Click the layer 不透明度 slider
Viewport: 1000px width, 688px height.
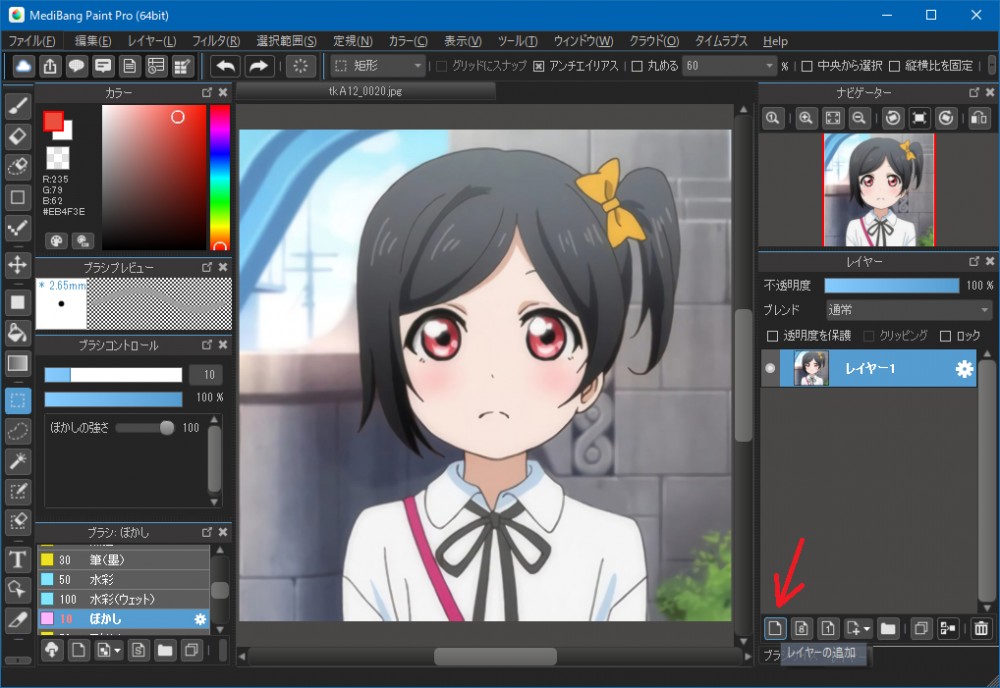click(x=892, y=285)
